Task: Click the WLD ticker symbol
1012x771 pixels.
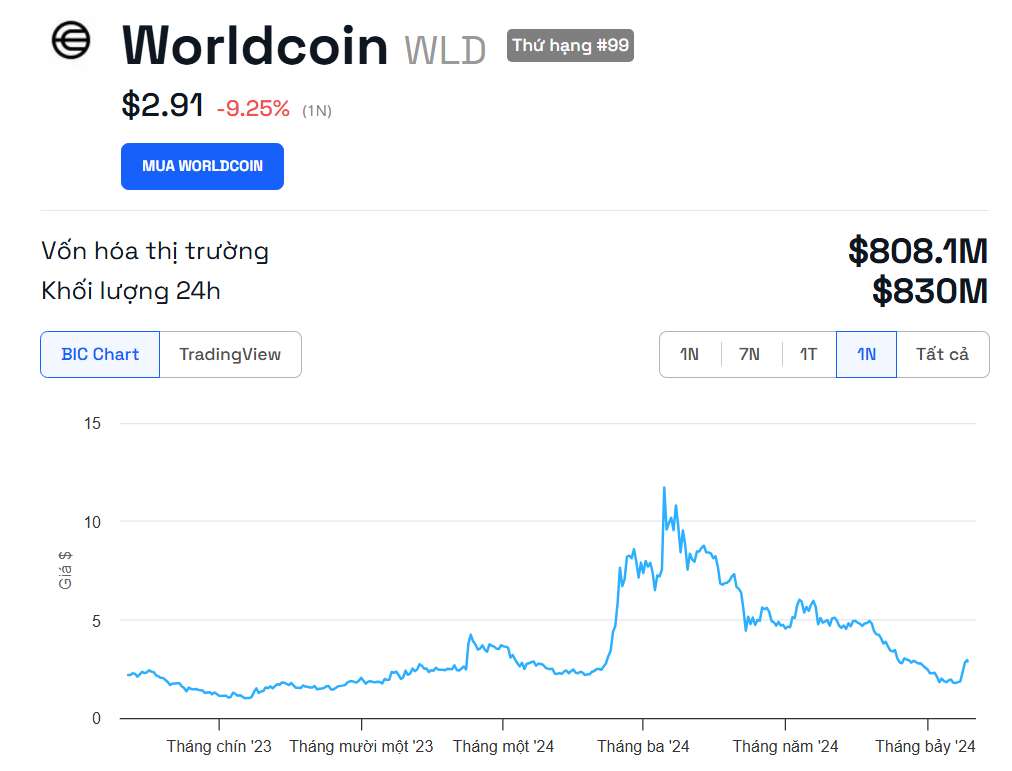Action: (x=445, y=50)
